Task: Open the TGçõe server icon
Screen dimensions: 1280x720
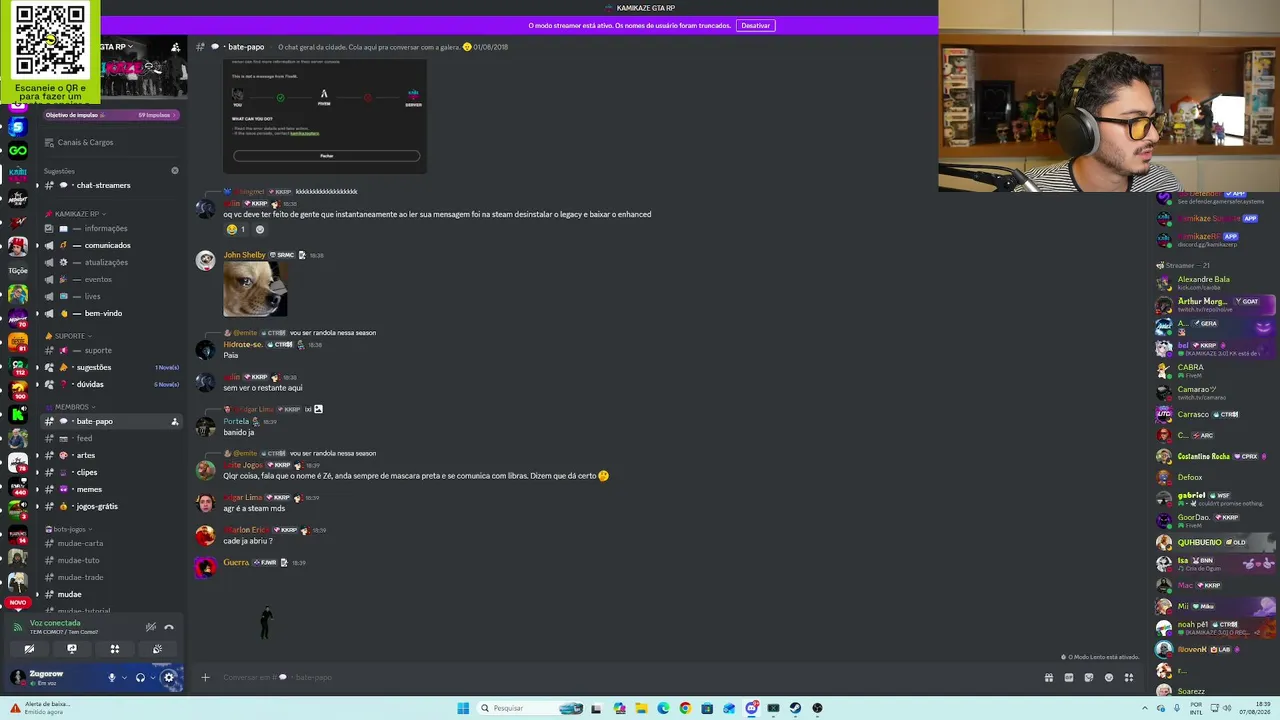Action: (18, 270)
